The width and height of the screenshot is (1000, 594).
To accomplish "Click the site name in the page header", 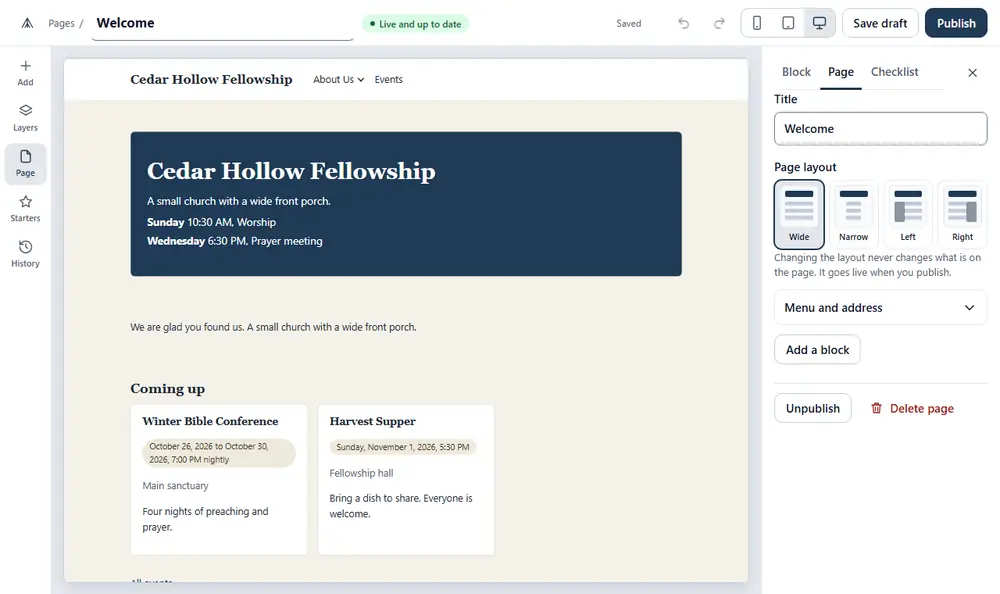I will pyautogui.click(x=211, y=80).
